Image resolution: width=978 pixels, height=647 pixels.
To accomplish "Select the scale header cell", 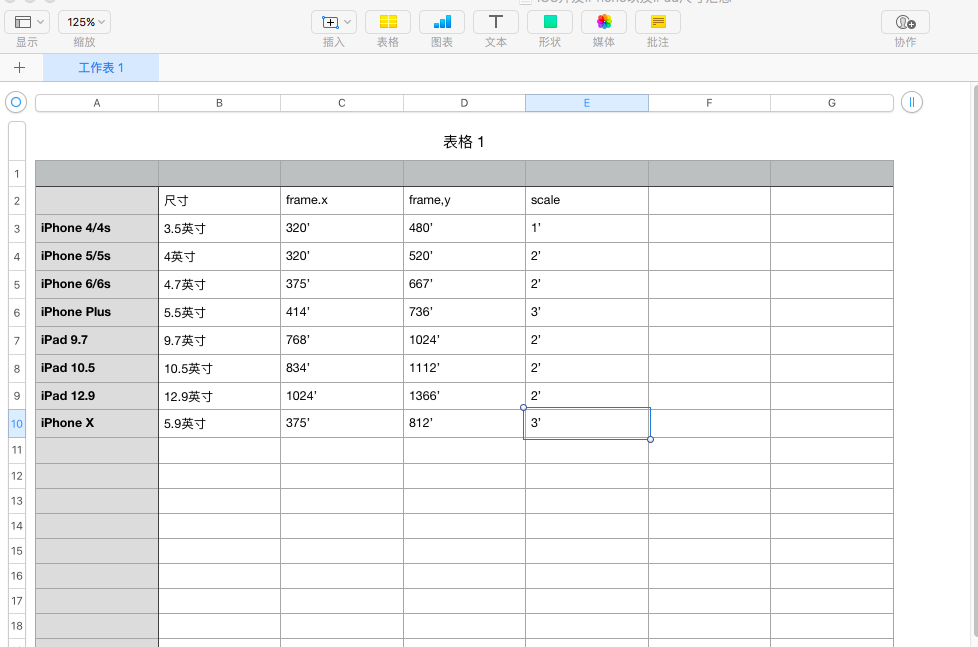I will 587,201.
